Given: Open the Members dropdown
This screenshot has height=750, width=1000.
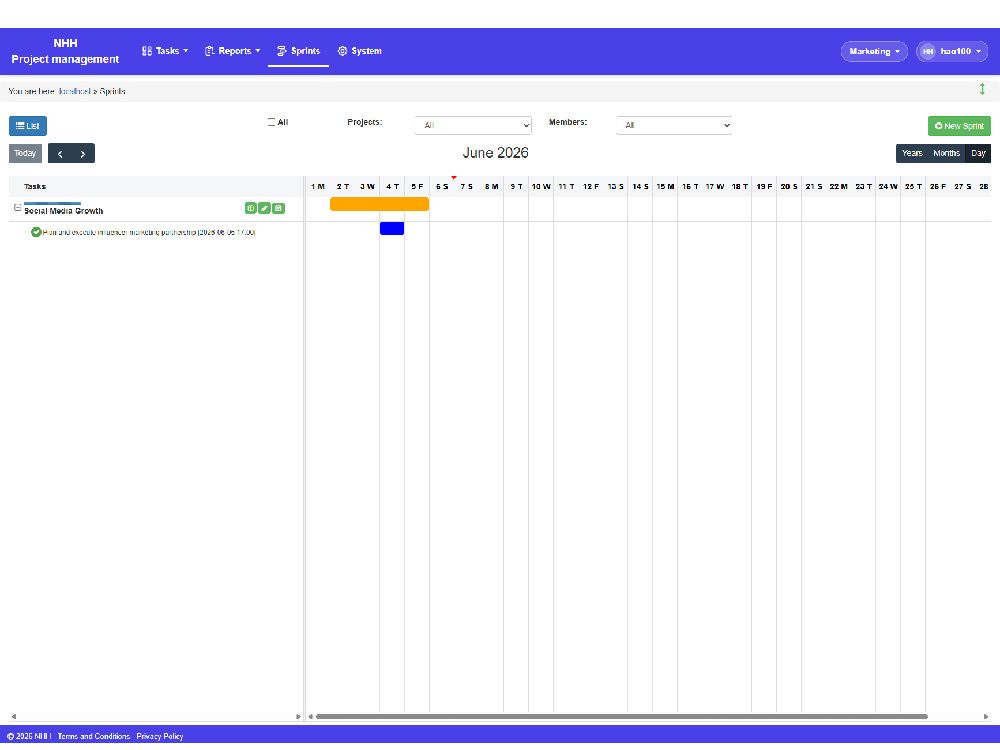Looking at the screenshot, I should tap(674, 126).
